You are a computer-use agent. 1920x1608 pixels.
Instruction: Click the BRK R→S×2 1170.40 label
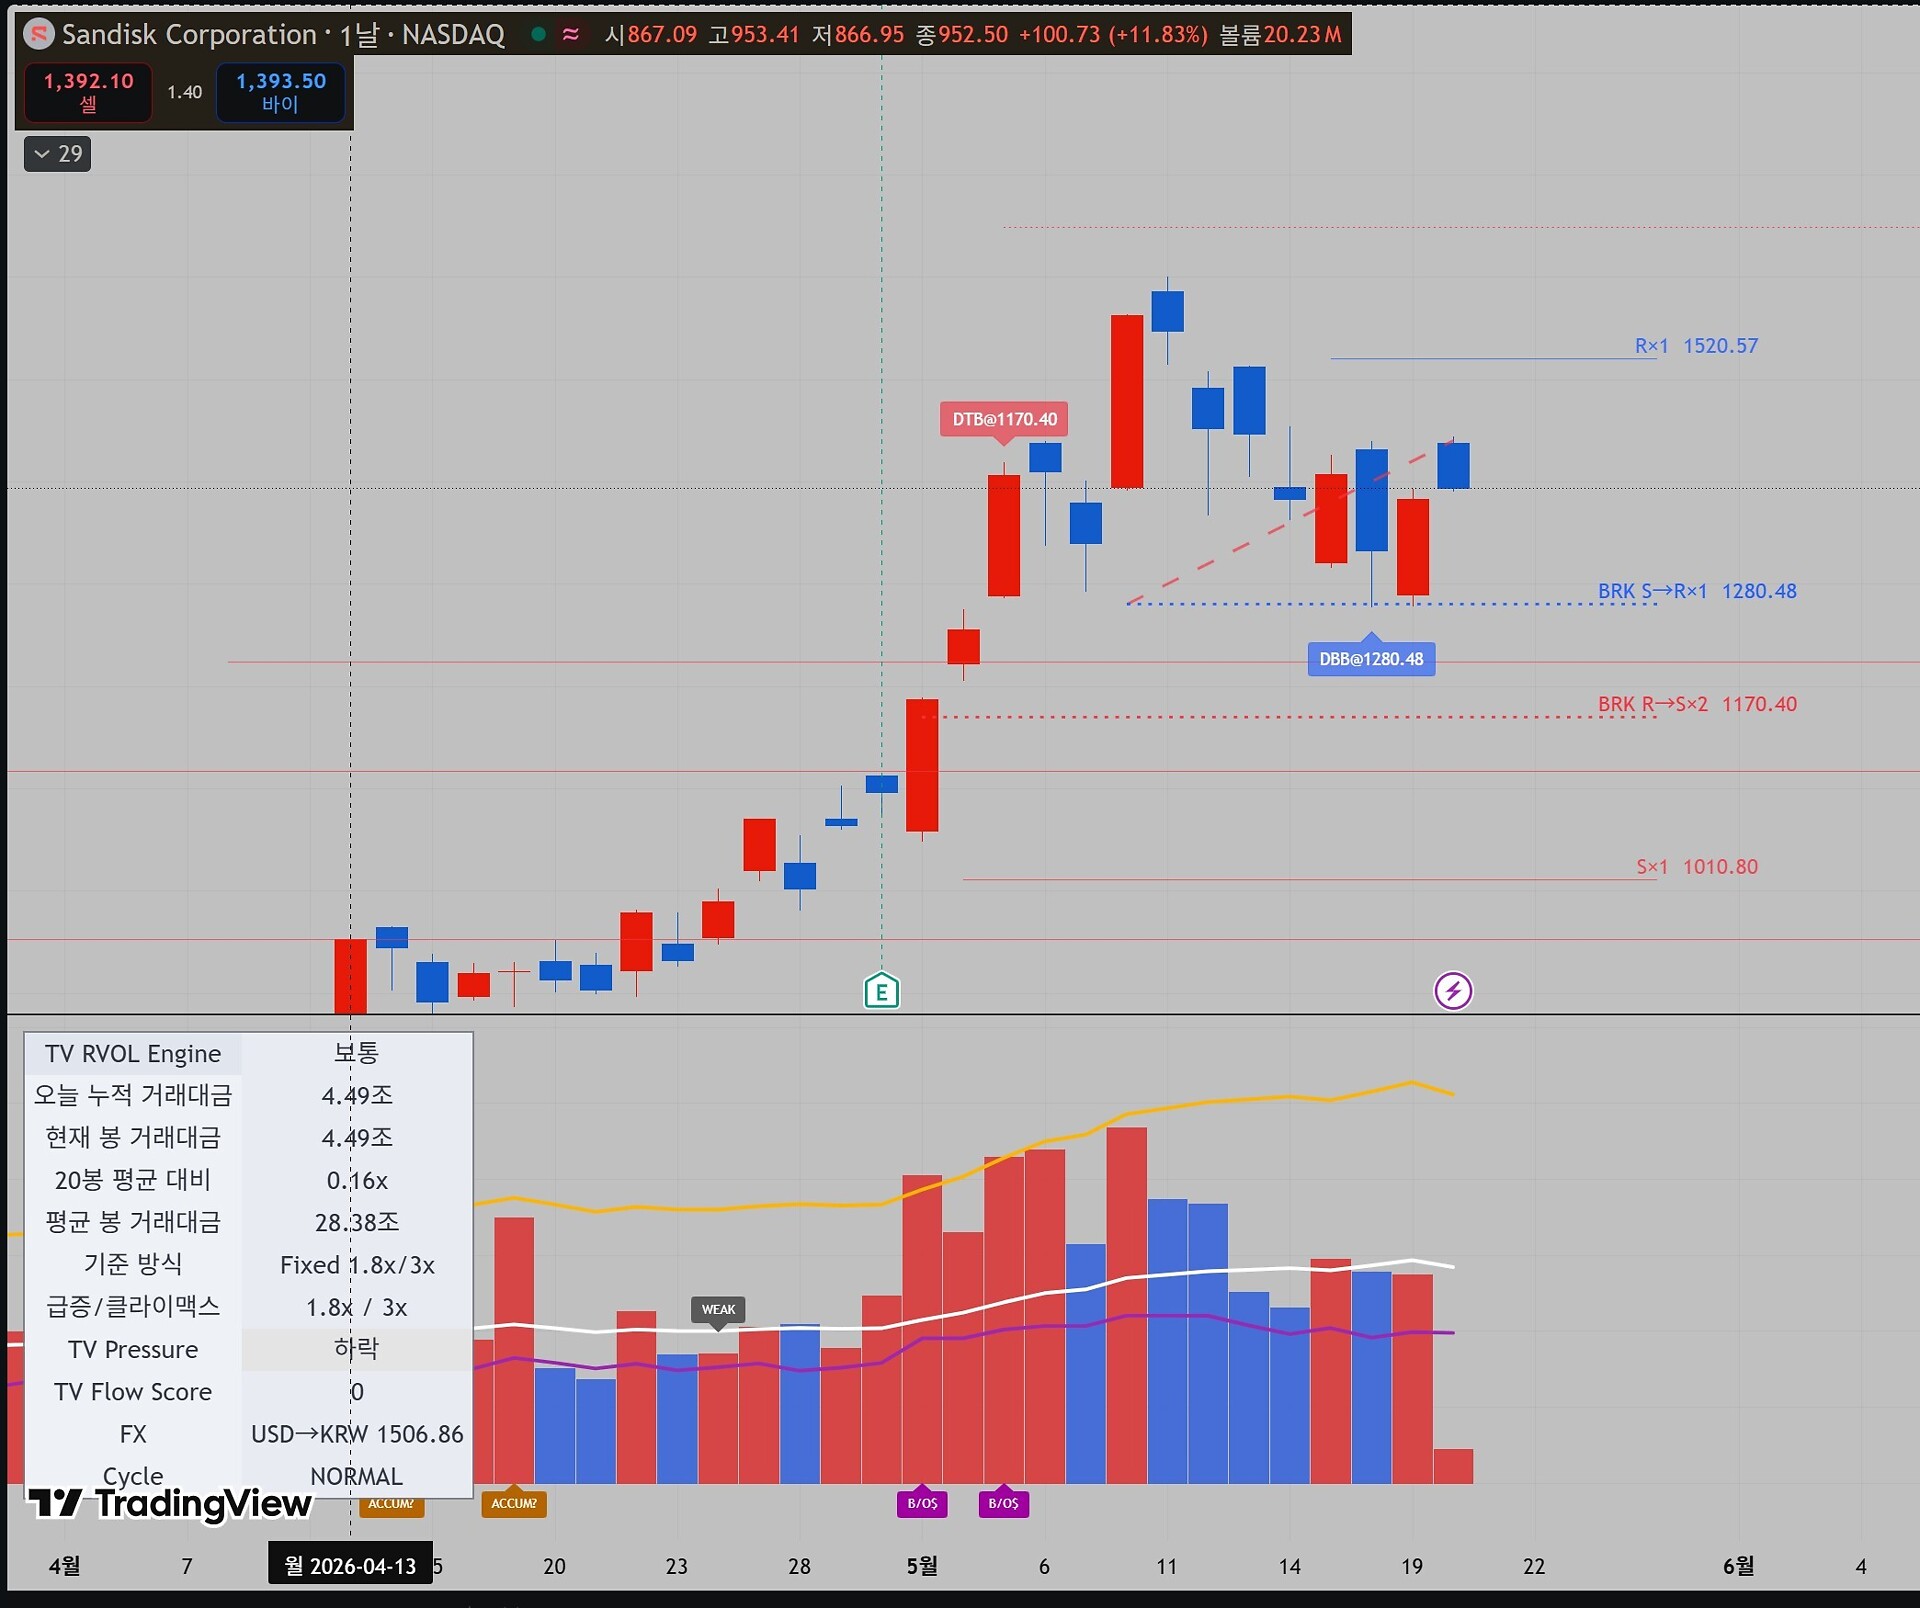[1697, 704]
